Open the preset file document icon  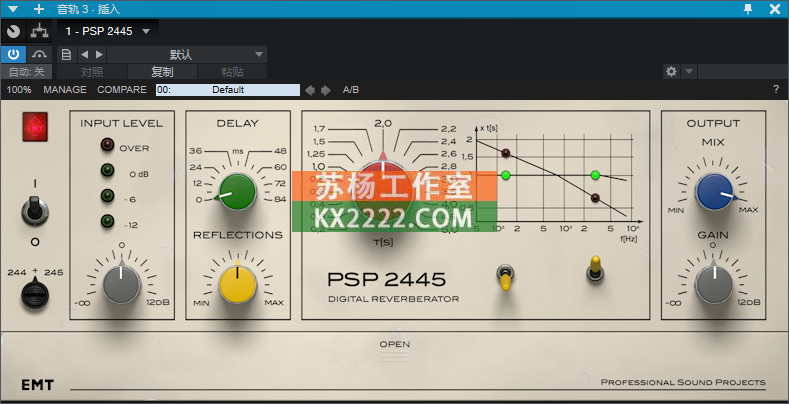pyautogui.click(x=66, y=54)
